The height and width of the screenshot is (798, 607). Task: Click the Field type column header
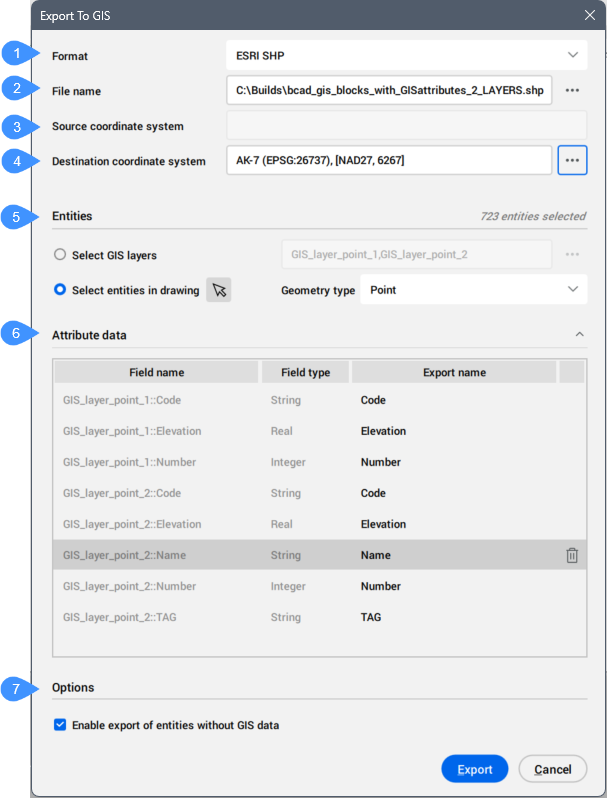305,372
